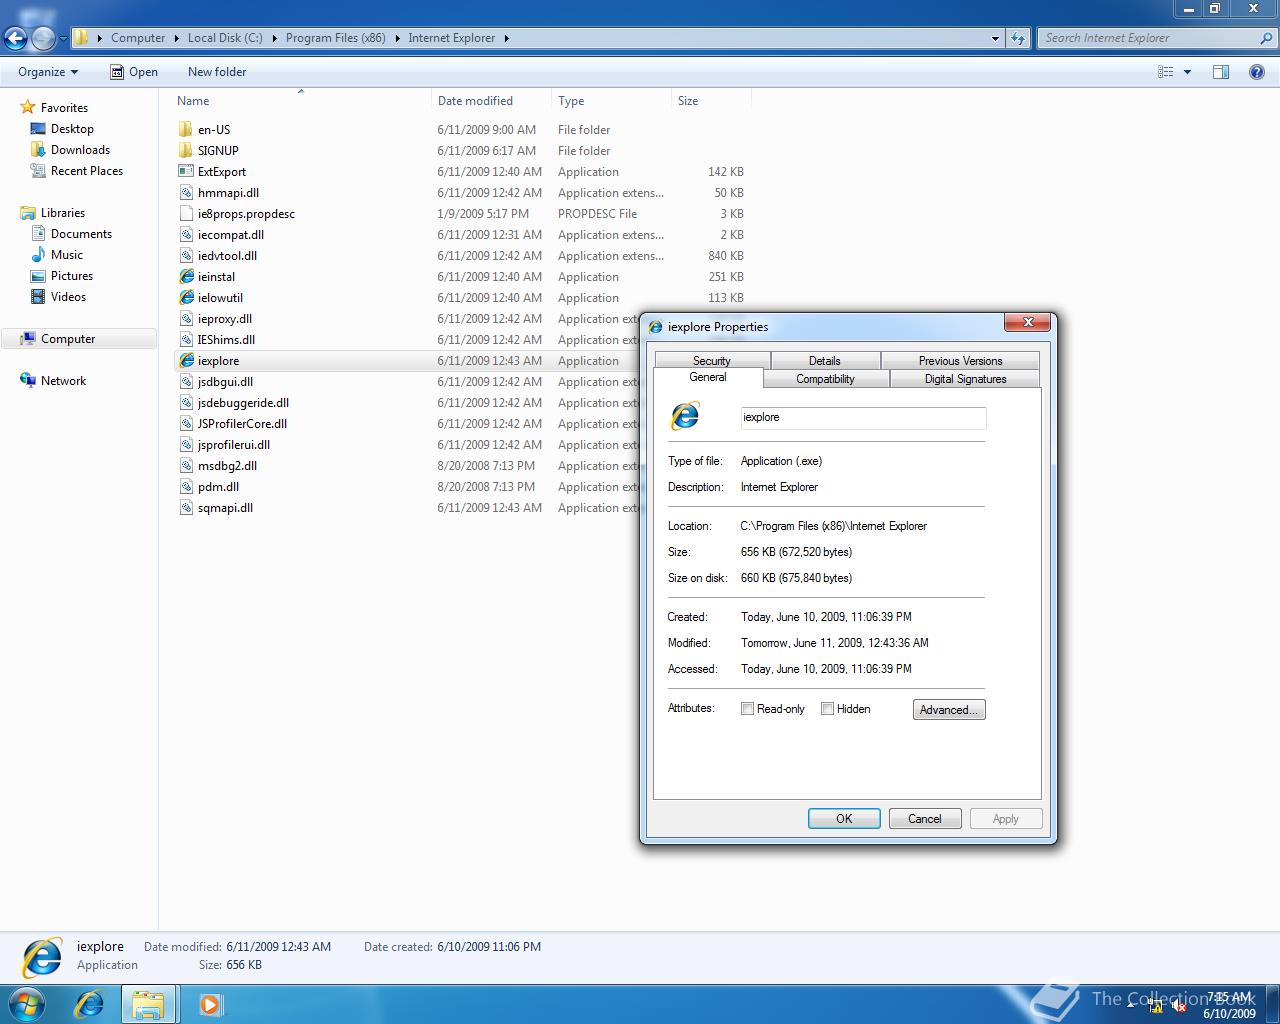
Task: Click the Network icon in navigation pane
Action: (x=28, y=380)
